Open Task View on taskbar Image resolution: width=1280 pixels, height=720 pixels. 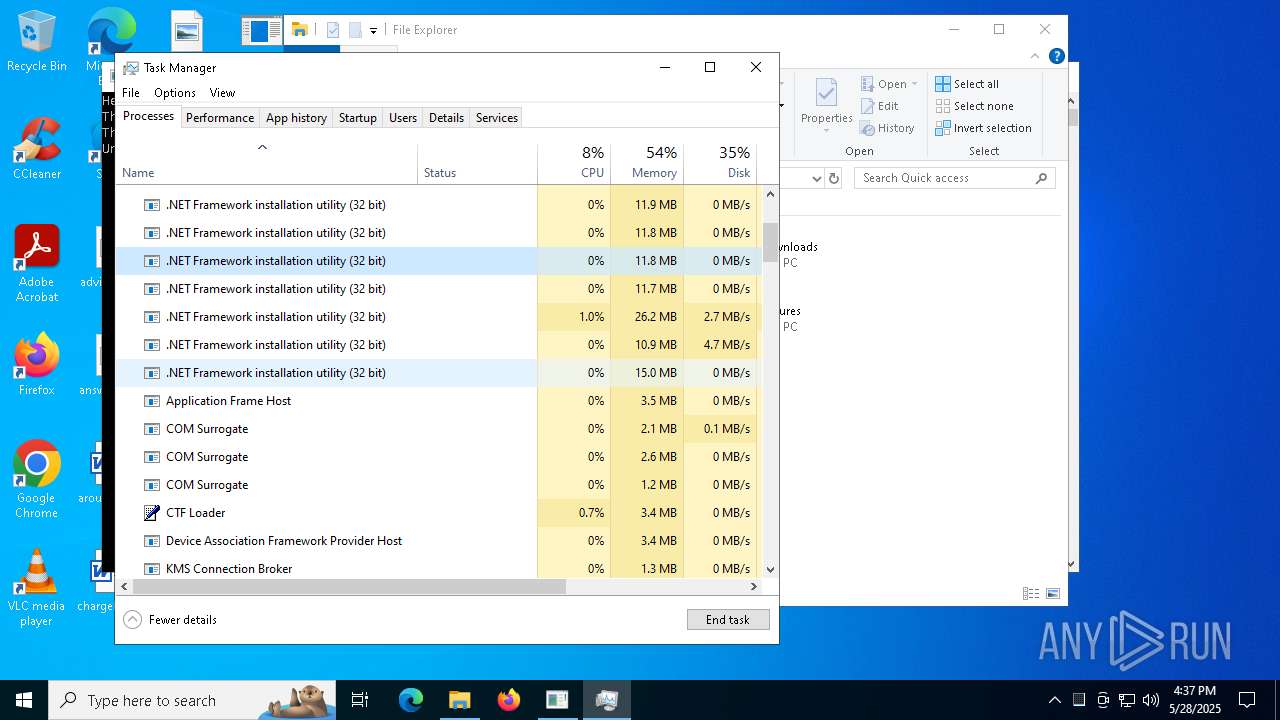[x=360, y=700]
